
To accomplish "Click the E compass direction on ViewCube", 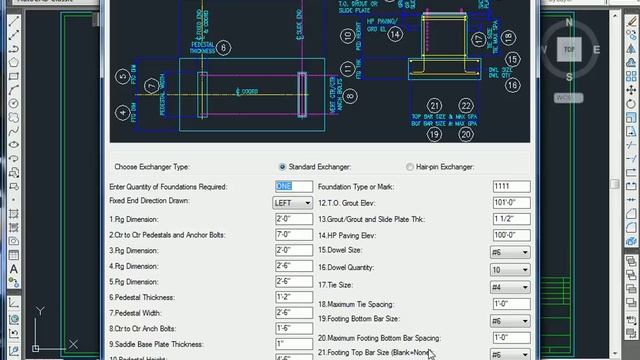I will coord(596,50).
